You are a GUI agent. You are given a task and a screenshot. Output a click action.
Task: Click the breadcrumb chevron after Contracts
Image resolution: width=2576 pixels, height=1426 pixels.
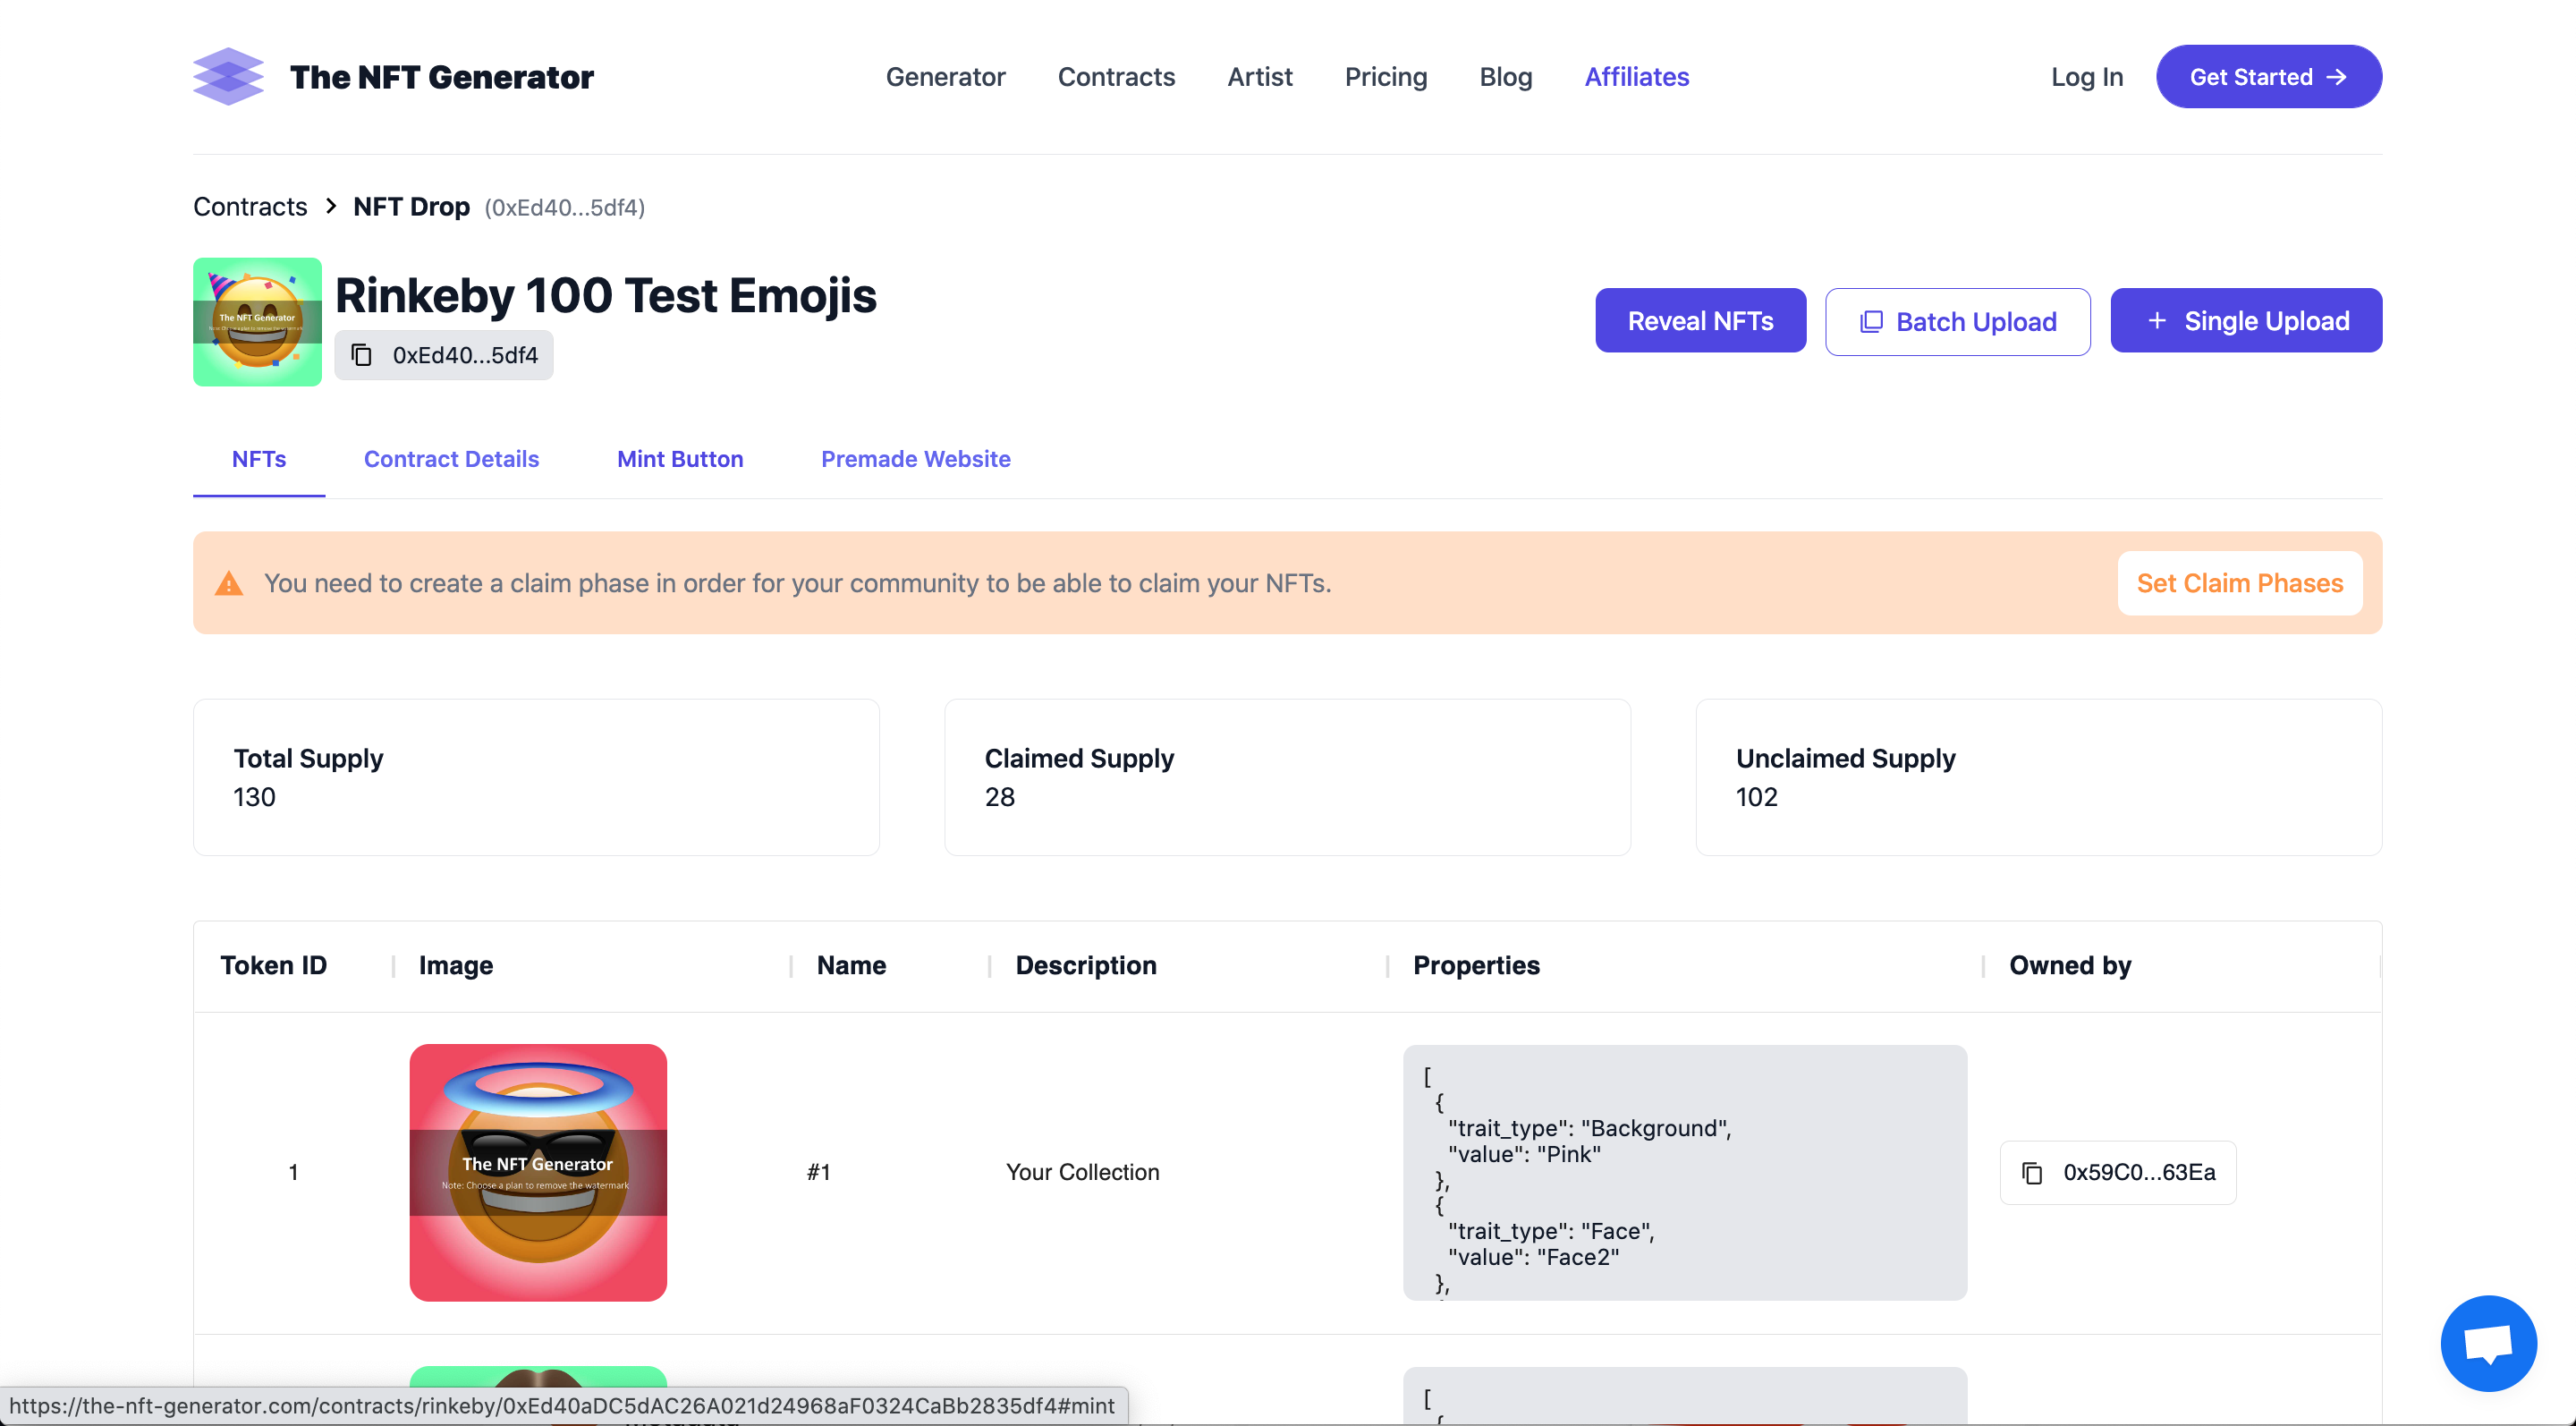(x=331, y=206)
